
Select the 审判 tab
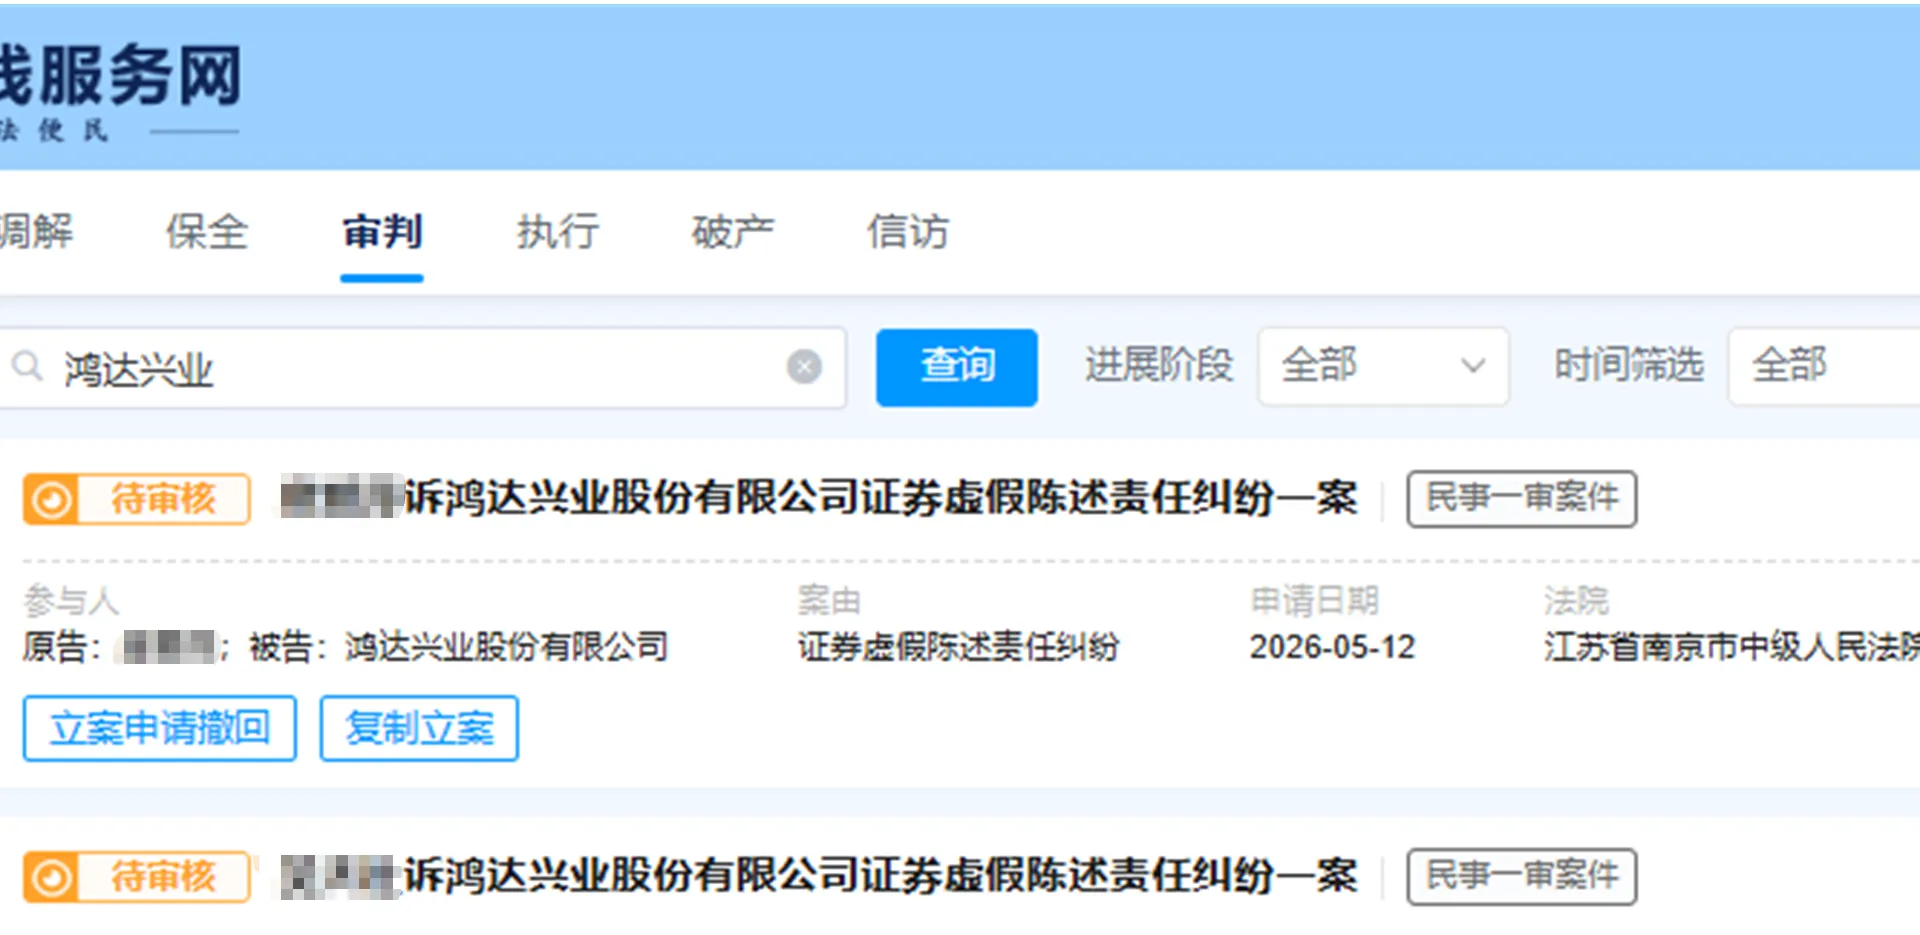click(x=382, y=232)
